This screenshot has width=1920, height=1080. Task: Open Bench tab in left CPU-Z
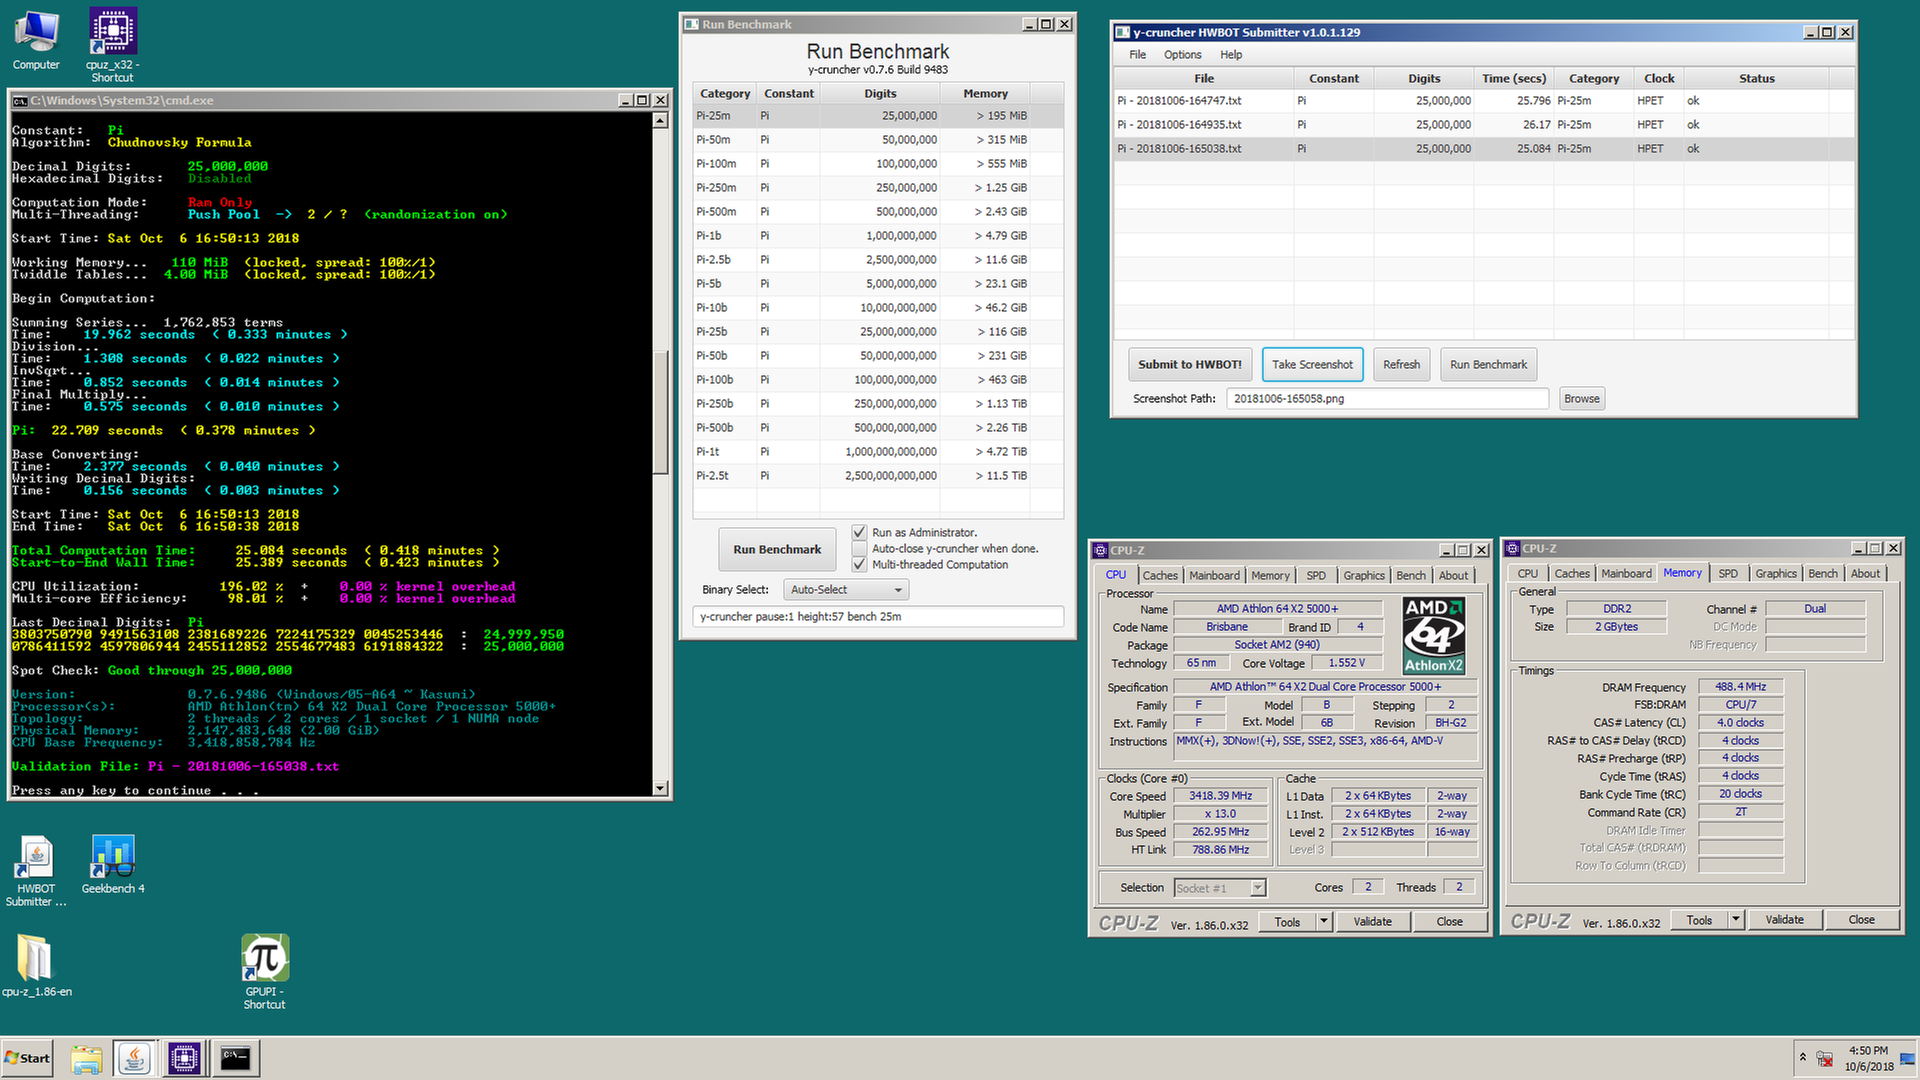pyautogui.click(x=1411, y=575)
